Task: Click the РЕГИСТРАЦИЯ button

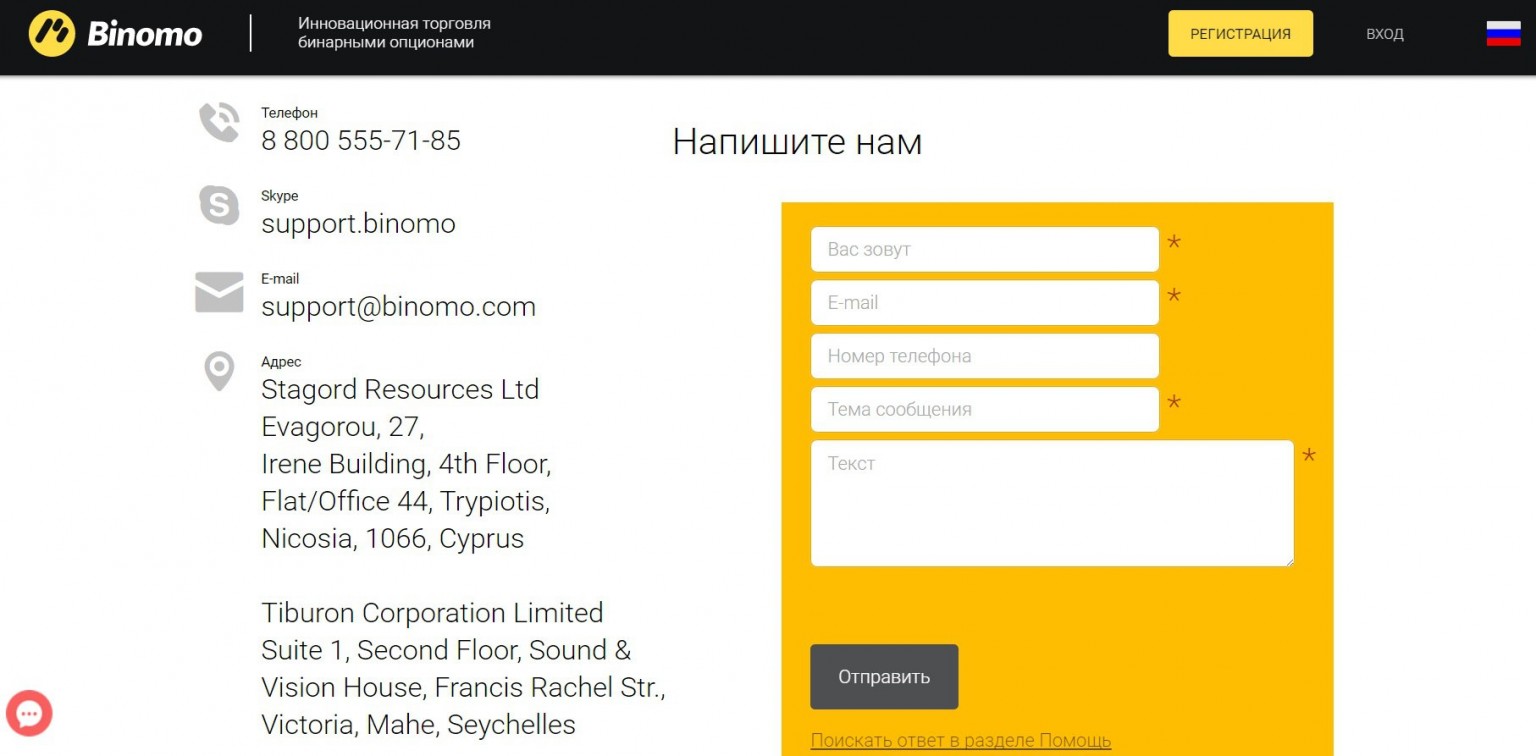Action: [x=1240, y=34]
